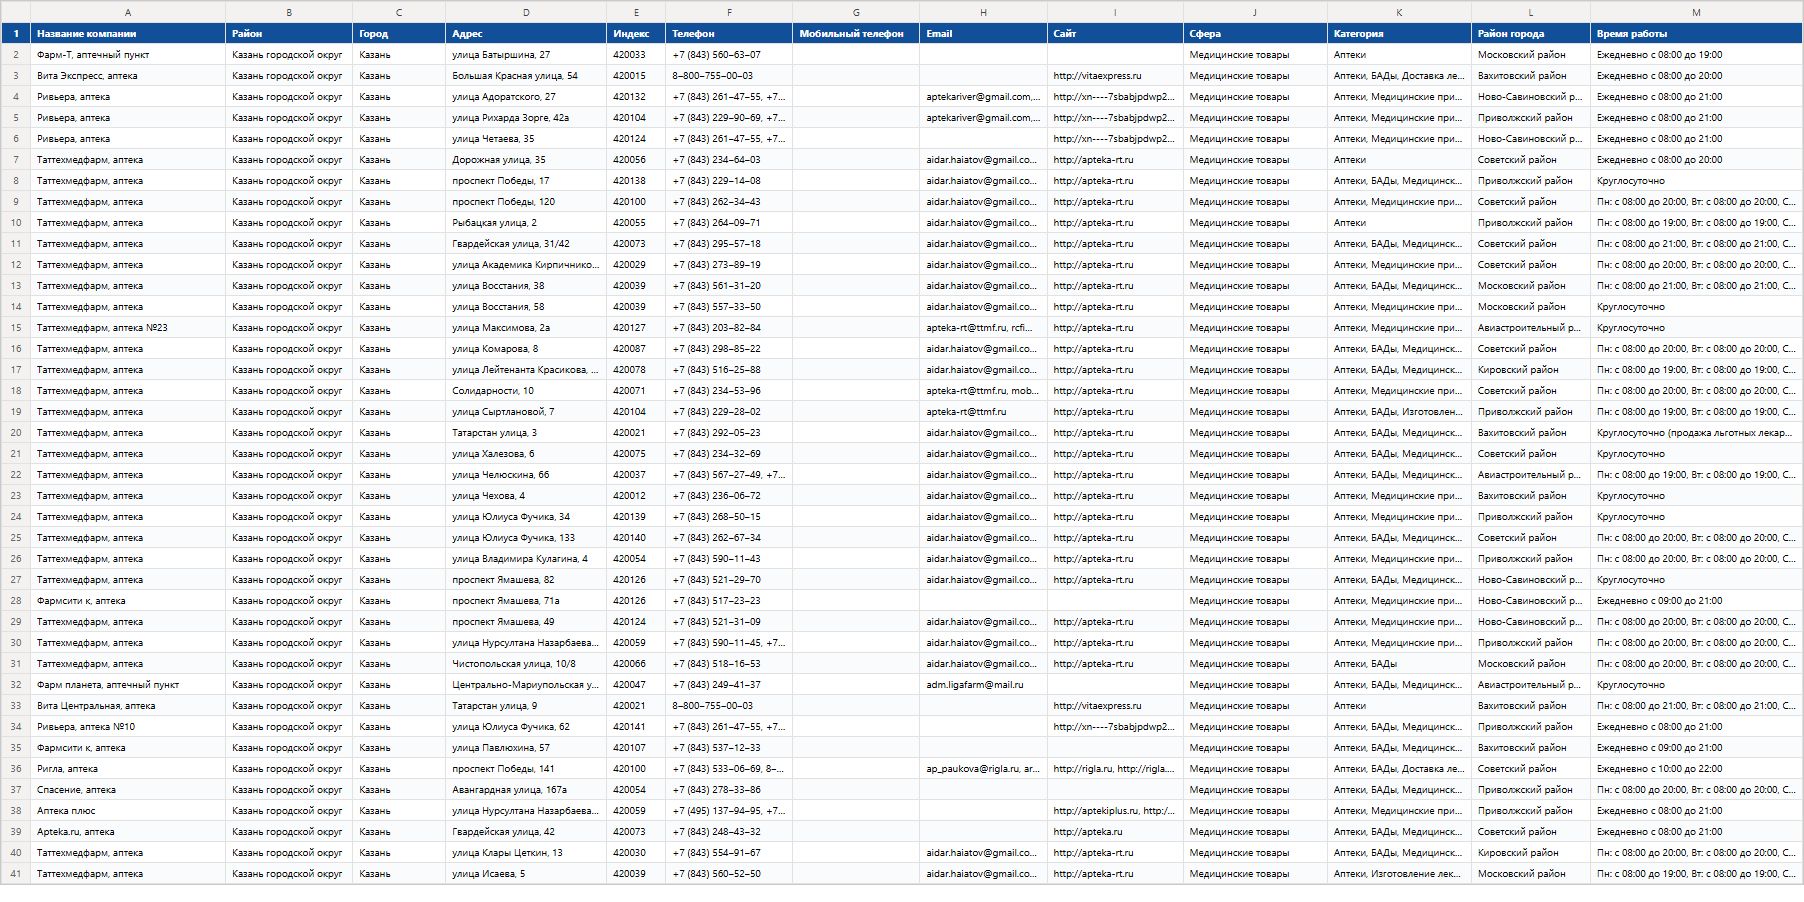Click the 'Город' header cell
Screen dimensions: 1804x902
pos(399,33)
